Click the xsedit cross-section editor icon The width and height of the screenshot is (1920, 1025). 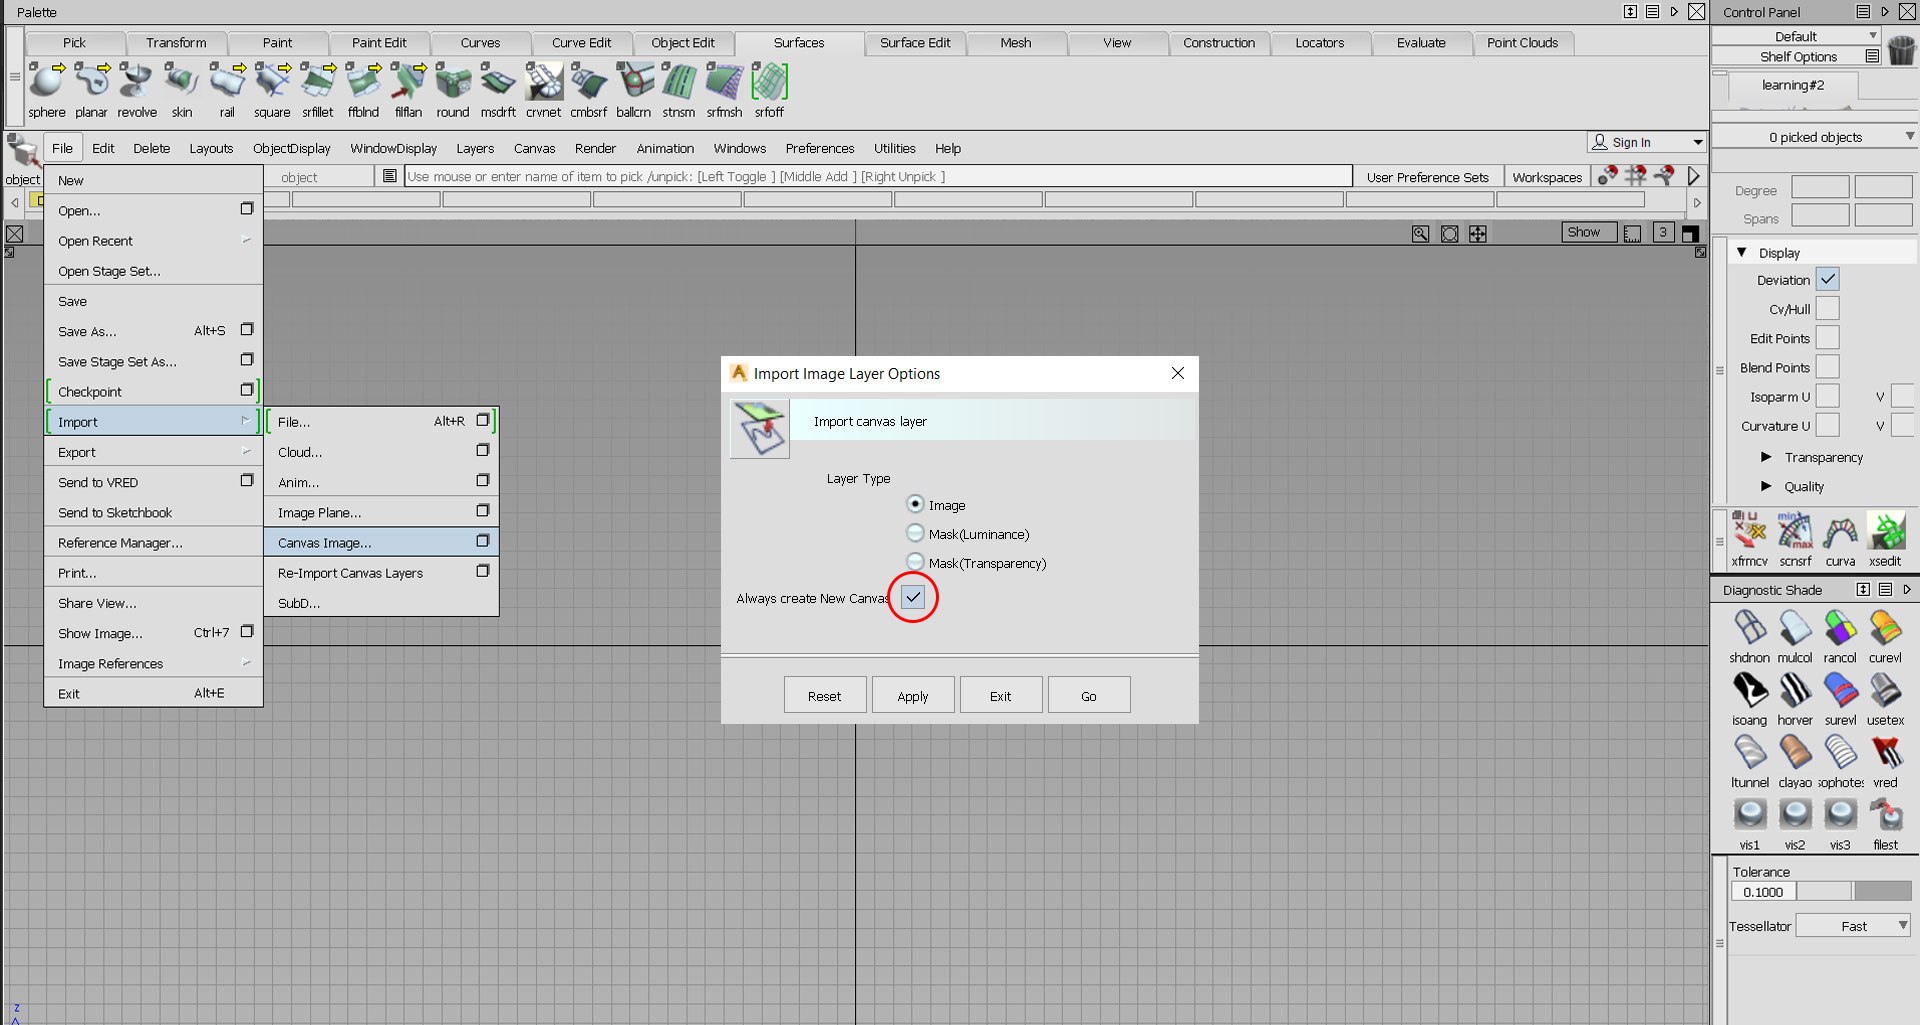tap(1885, 533)
